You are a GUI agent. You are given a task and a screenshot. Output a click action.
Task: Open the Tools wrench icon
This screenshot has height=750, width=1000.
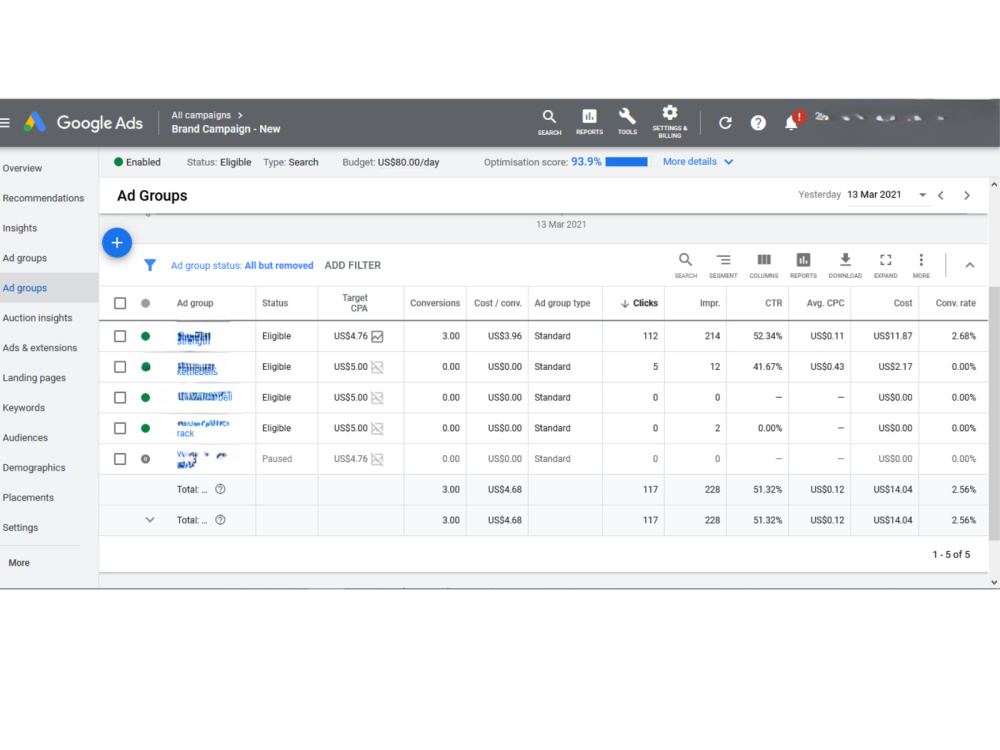pos(627,121)
